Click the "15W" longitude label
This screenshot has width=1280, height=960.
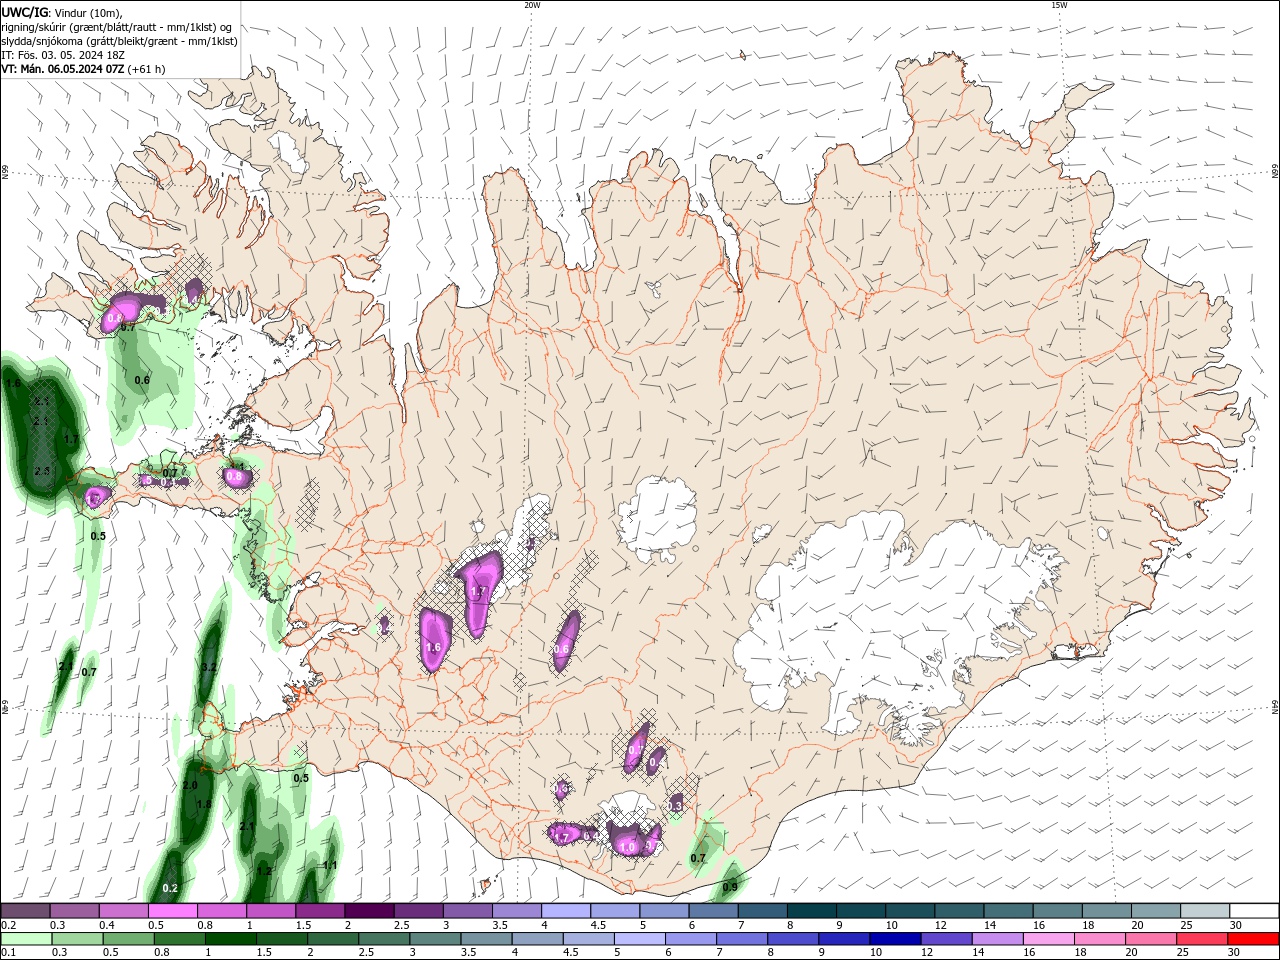[x=1060, y=5]
